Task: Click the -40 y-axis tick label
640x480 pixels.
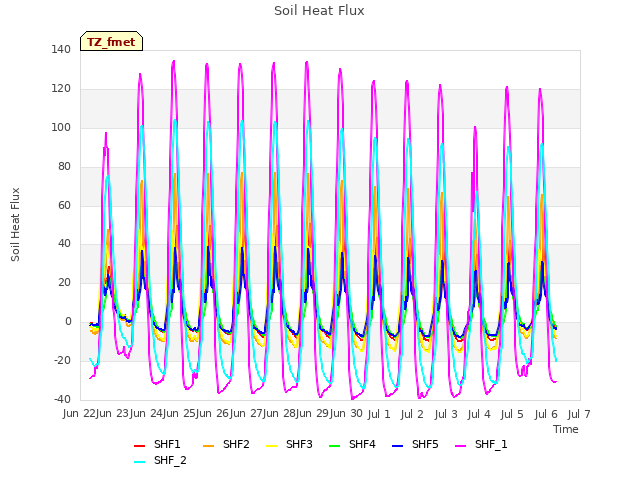Action: [62, 399]
